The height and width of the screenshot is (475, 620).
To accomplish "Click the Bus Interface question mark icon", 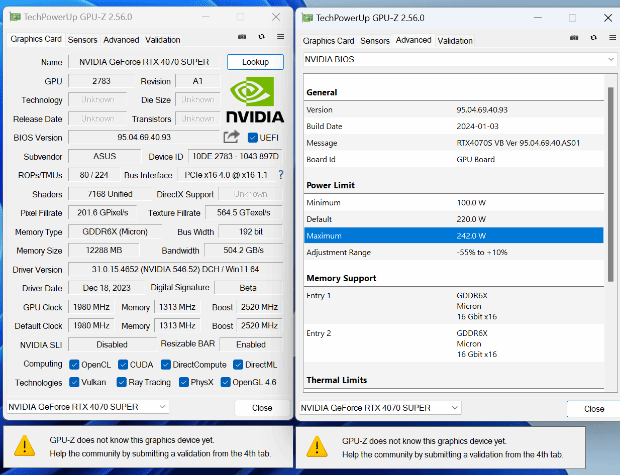I will click(x=281, y=174).
